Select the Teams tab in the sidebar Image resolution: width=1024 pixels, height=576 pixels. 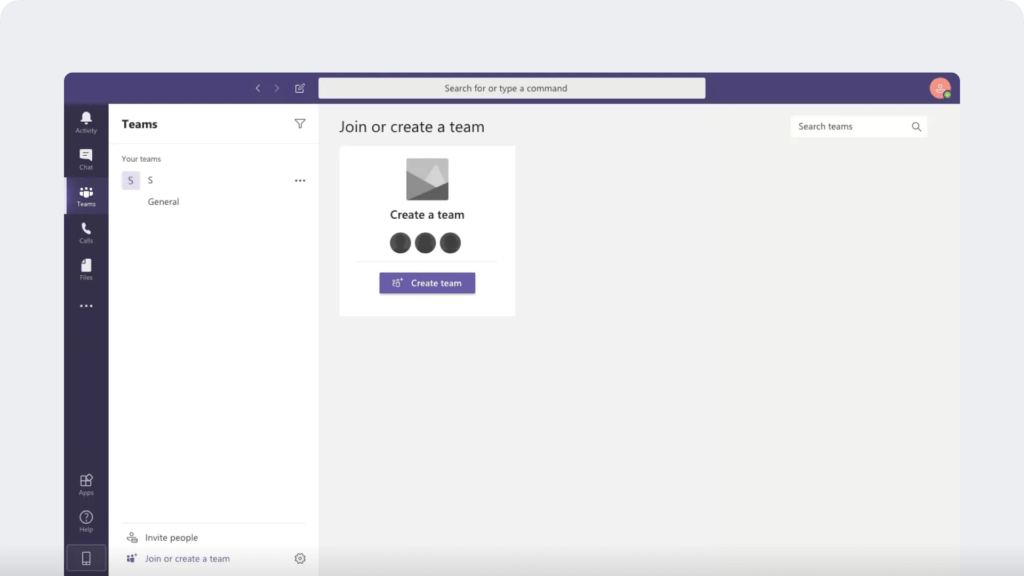click(x=86, y=194)
